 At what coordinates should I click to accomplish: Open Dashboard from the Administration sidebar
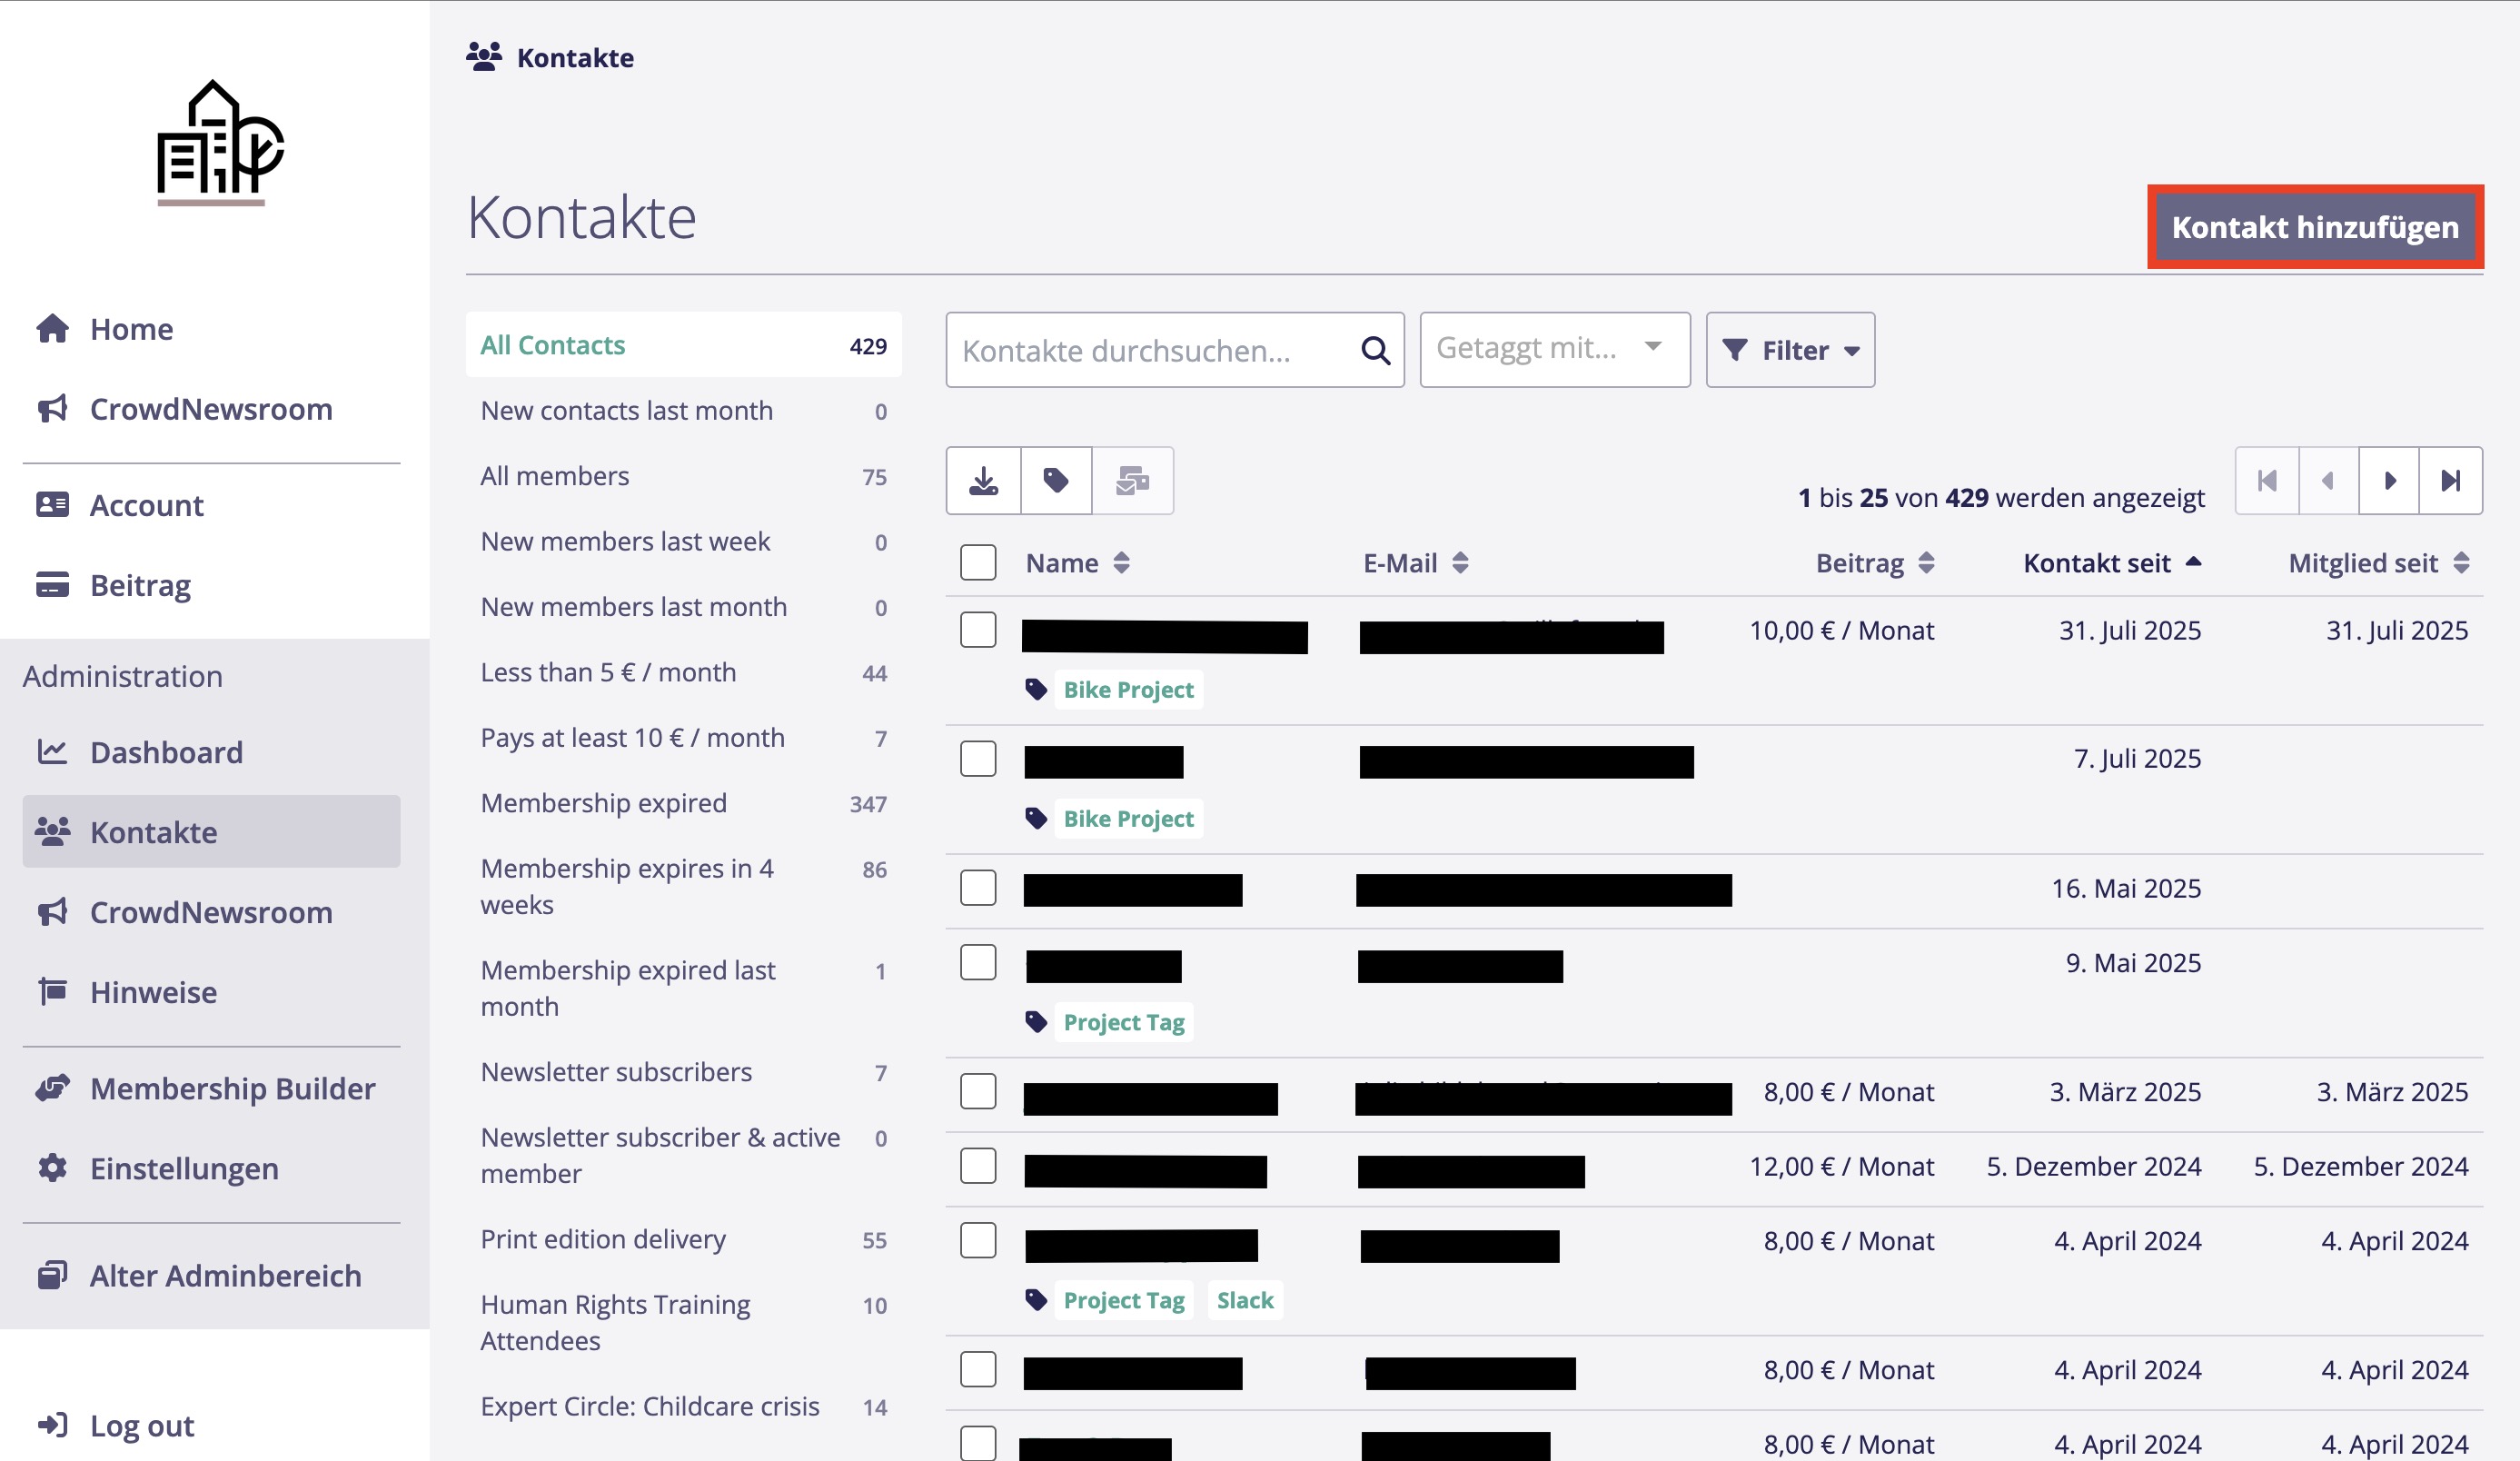[x=166, y=752]
